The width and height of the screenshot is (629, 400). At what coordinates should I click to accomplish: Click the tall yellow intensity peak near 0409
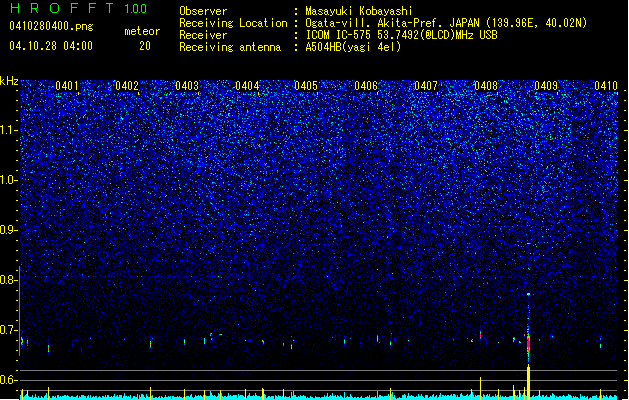pos(528,382)
